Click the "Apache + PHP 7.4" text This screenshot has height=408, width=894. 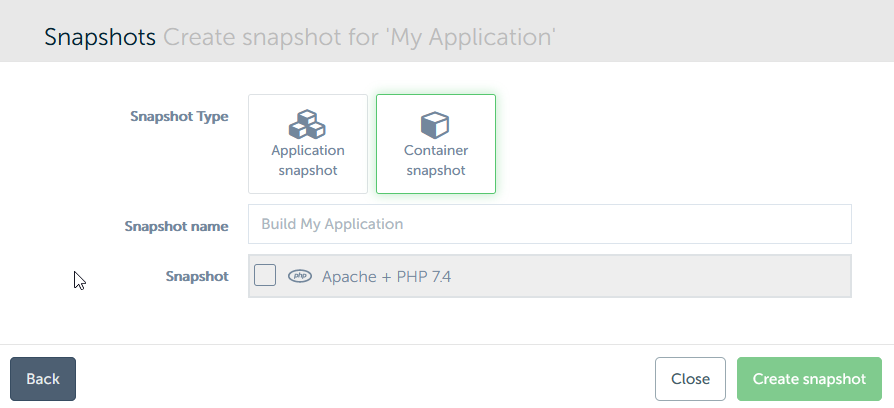(387, 277)
